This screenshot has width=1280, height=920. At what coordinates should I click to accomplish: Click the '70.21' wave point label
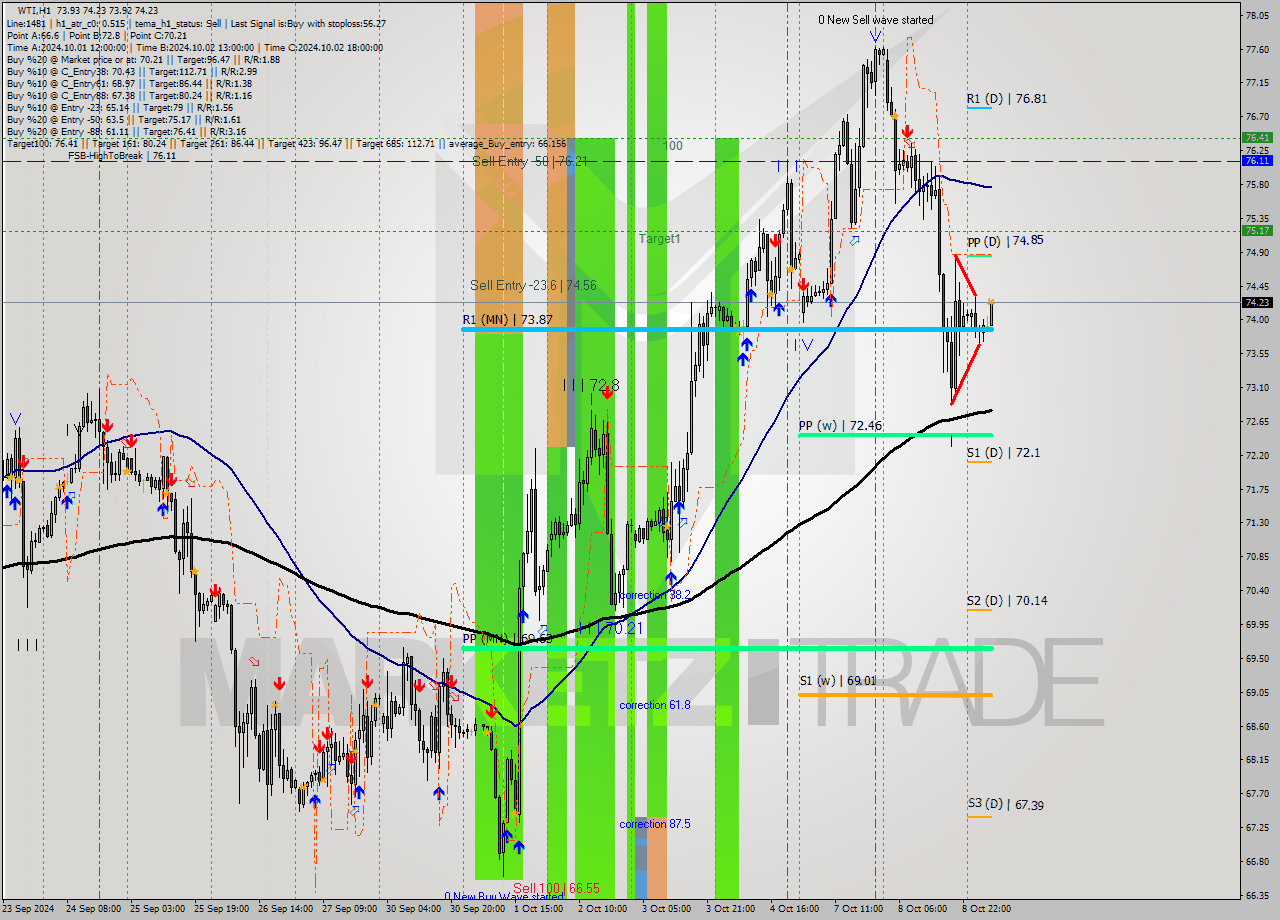click(x=624, y=628)
